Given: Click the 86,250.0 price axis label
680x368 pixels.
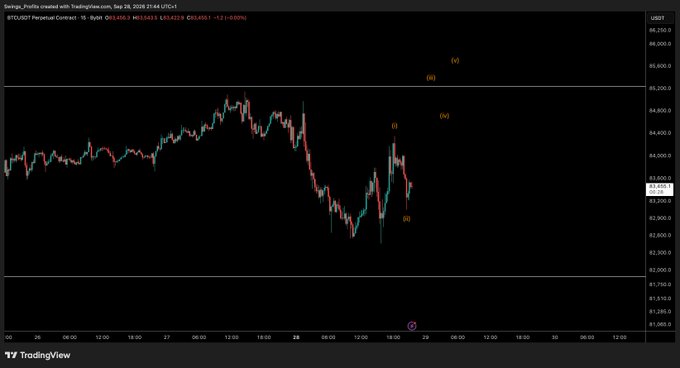Looking at the screenshot, I should coord(660,30).
